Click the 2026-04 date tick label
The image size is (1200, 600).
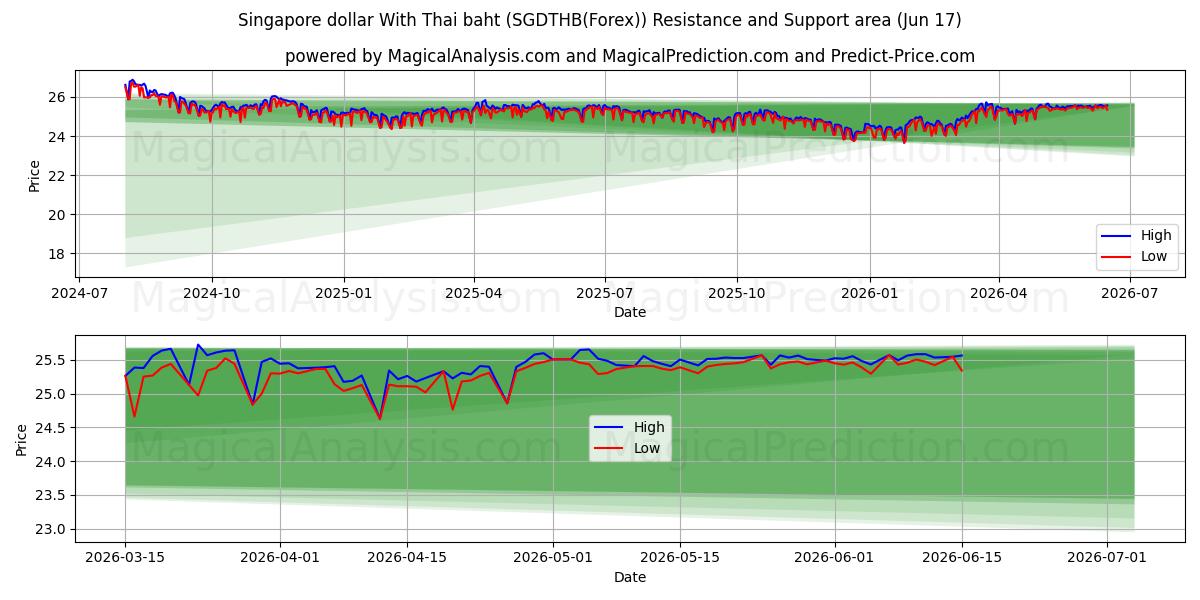(998, 293)
